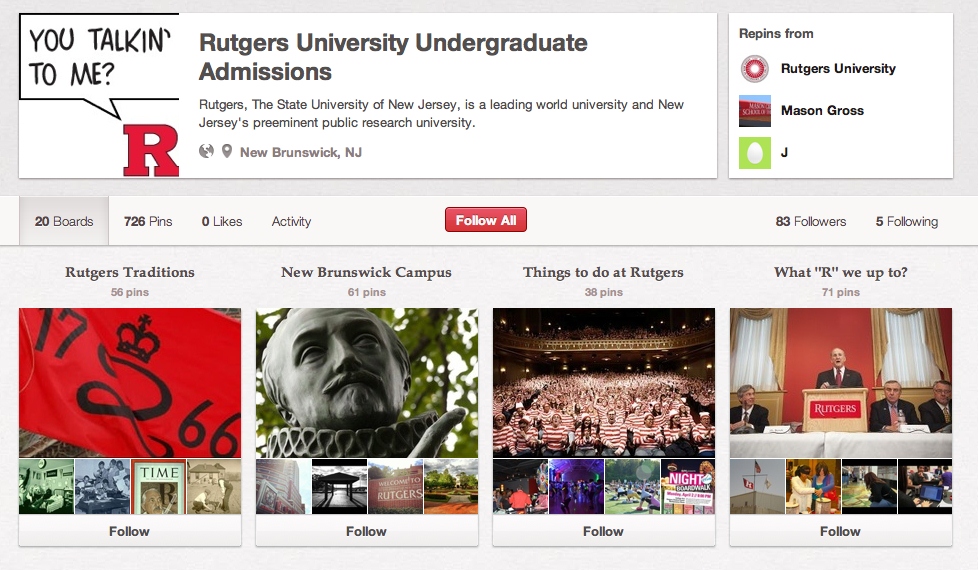Open Rutgers University repin source link
The width and height of the screenshot is (978, 570).
(838, 69)
